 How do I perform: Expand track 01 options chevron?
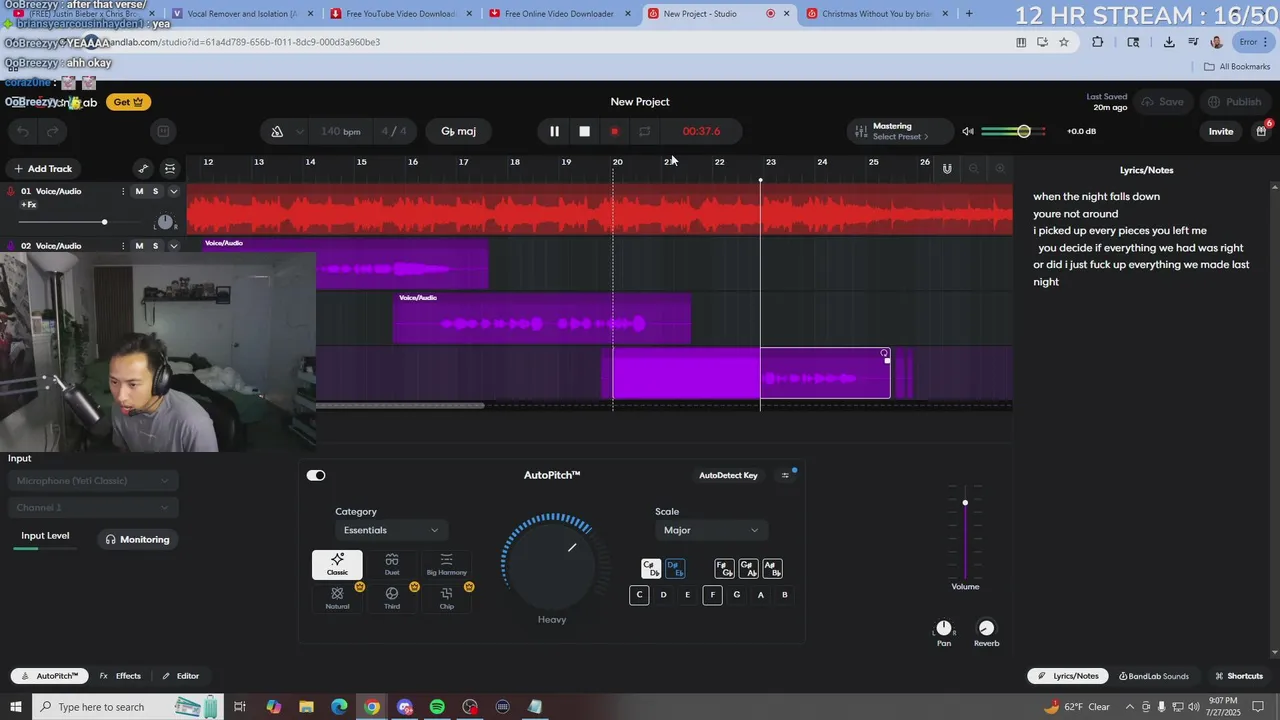(173, 191)
